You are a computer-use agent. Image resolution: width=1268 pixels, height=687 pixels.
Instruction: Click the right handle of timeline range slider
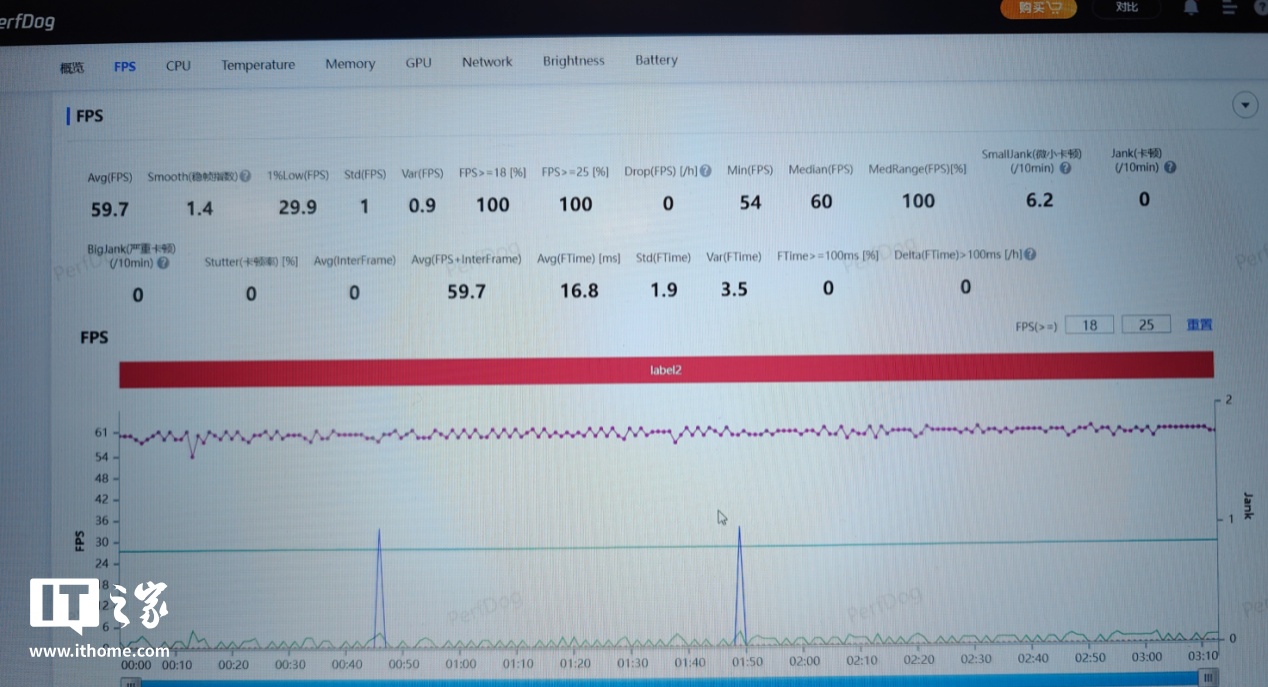tap(1209, 678)
